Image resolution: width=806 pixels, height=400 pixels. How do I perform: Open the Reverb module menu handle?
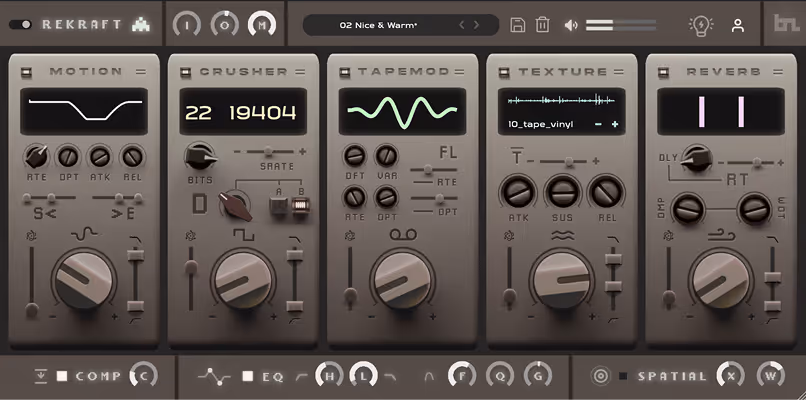tap(778, 72)
